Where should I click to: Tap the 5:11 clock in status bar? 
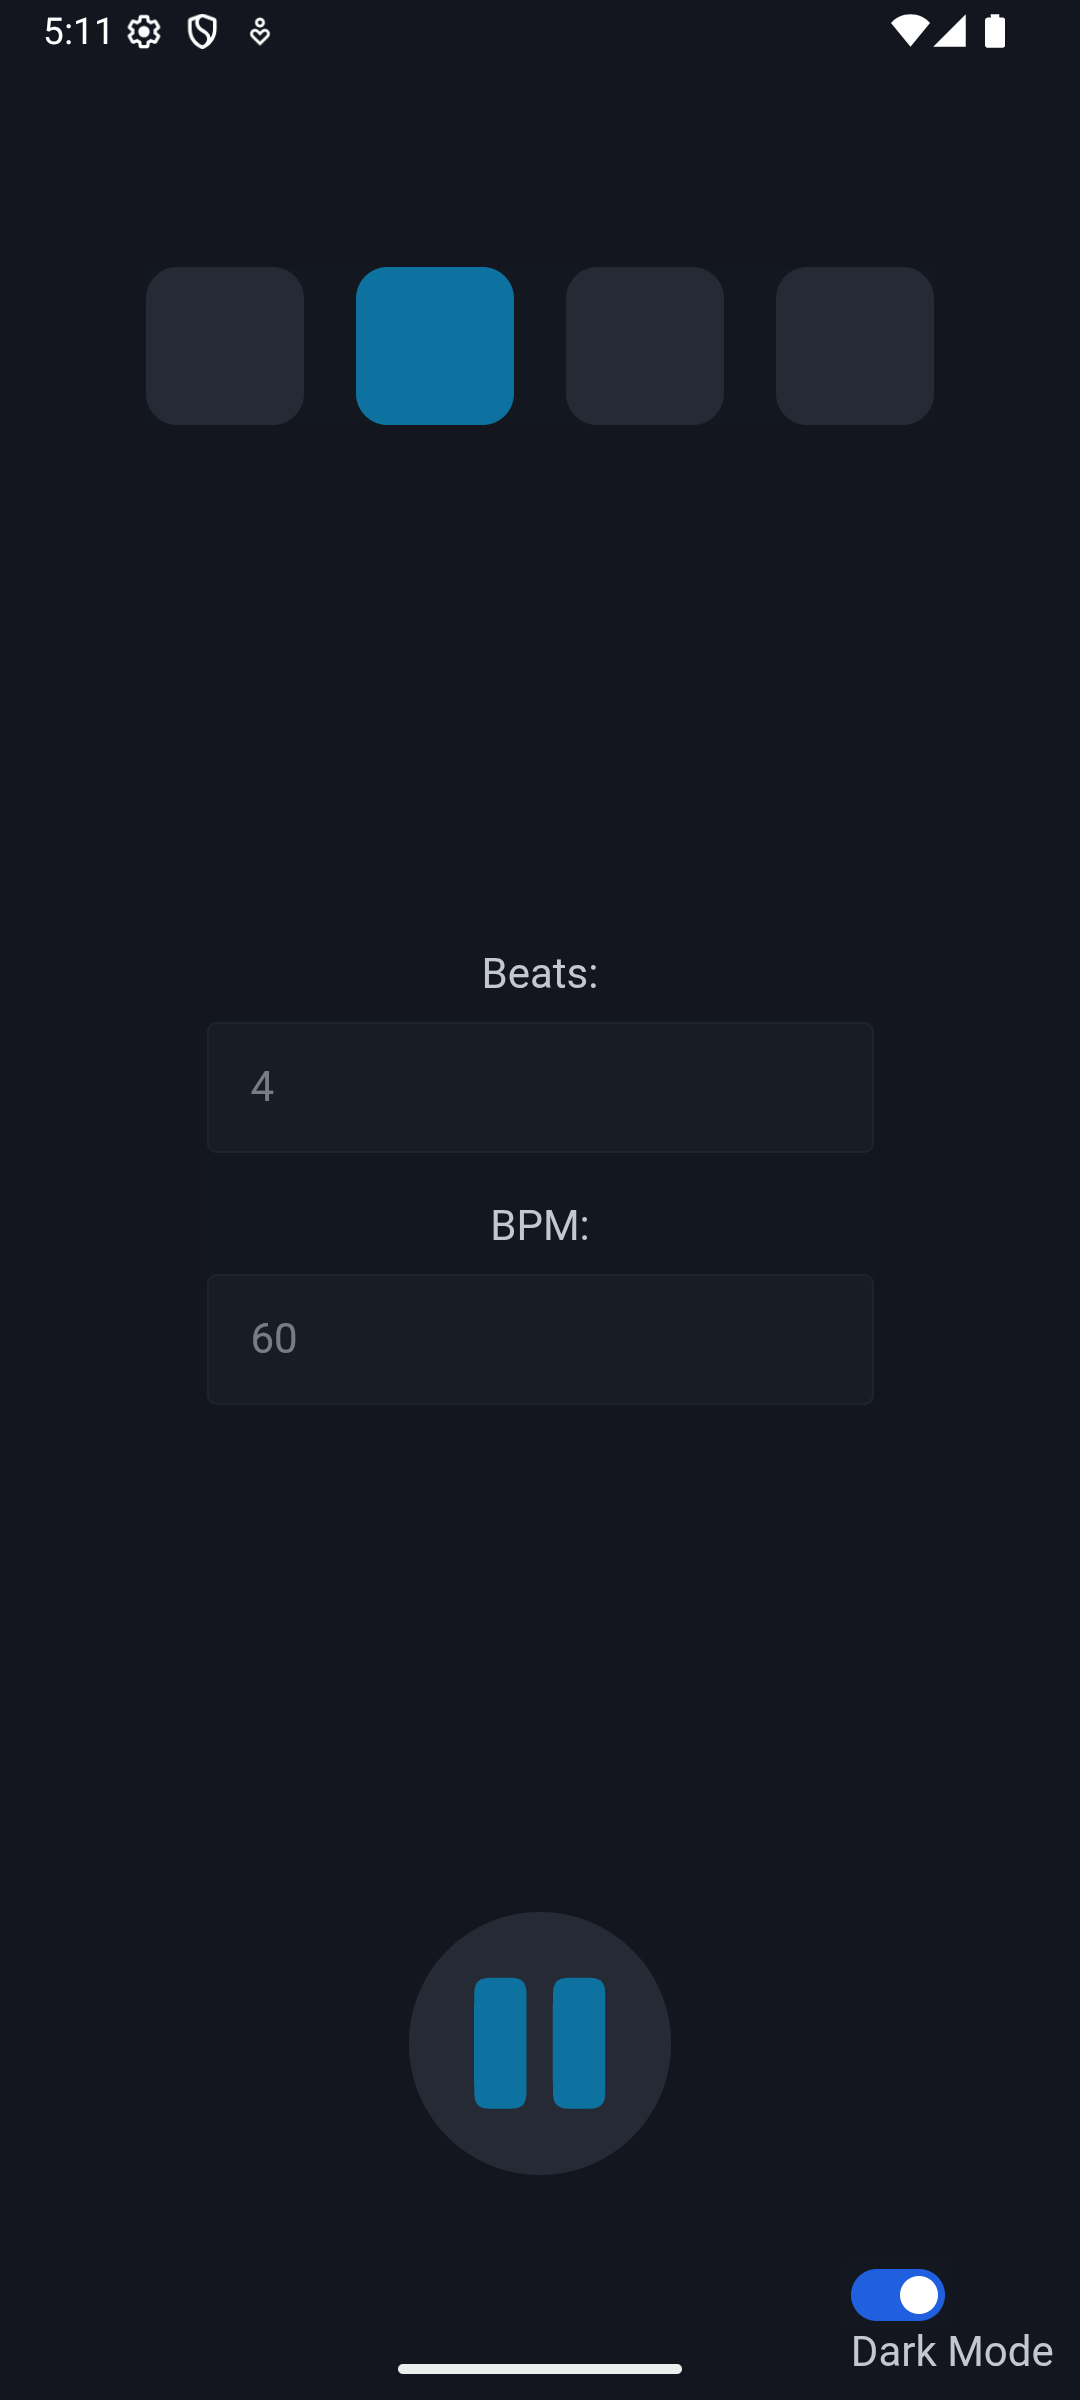79,31
